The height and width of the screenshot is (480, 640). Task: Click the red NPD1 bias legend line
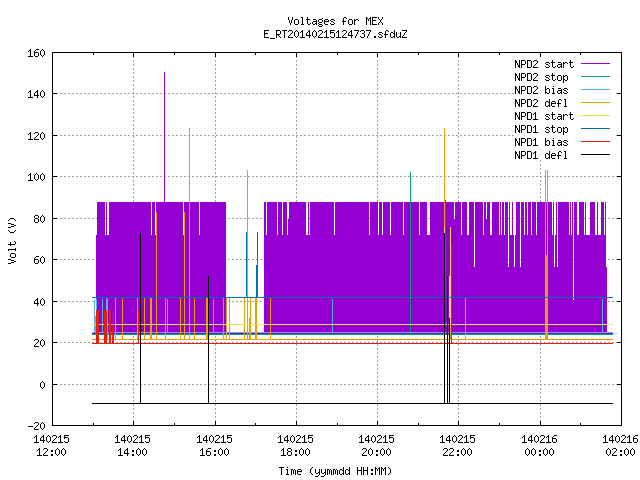595,142
